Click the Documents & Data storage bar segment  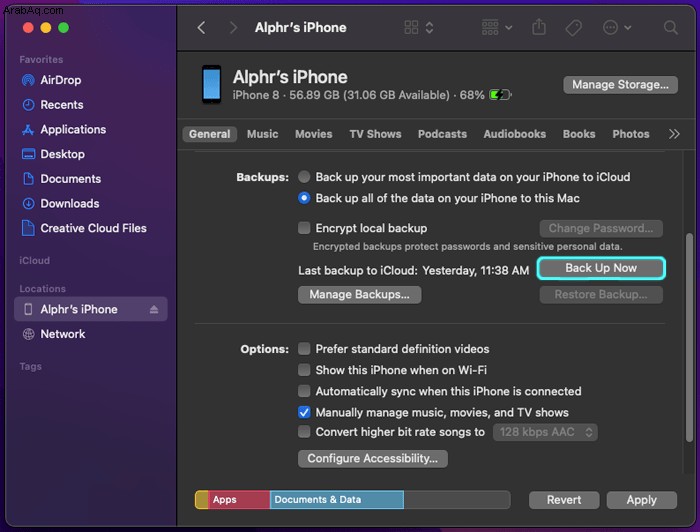(x=336, y=500)
